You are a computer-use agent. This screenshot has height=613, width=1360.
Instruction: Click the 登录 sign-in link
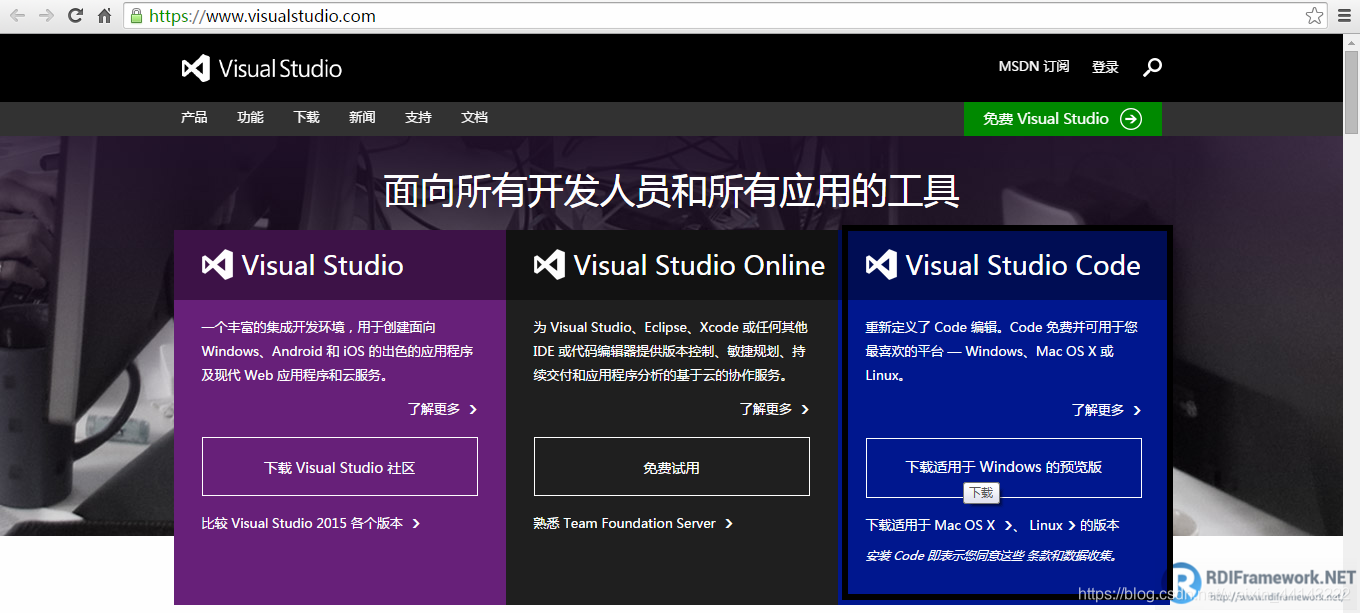coord(1105,66)
